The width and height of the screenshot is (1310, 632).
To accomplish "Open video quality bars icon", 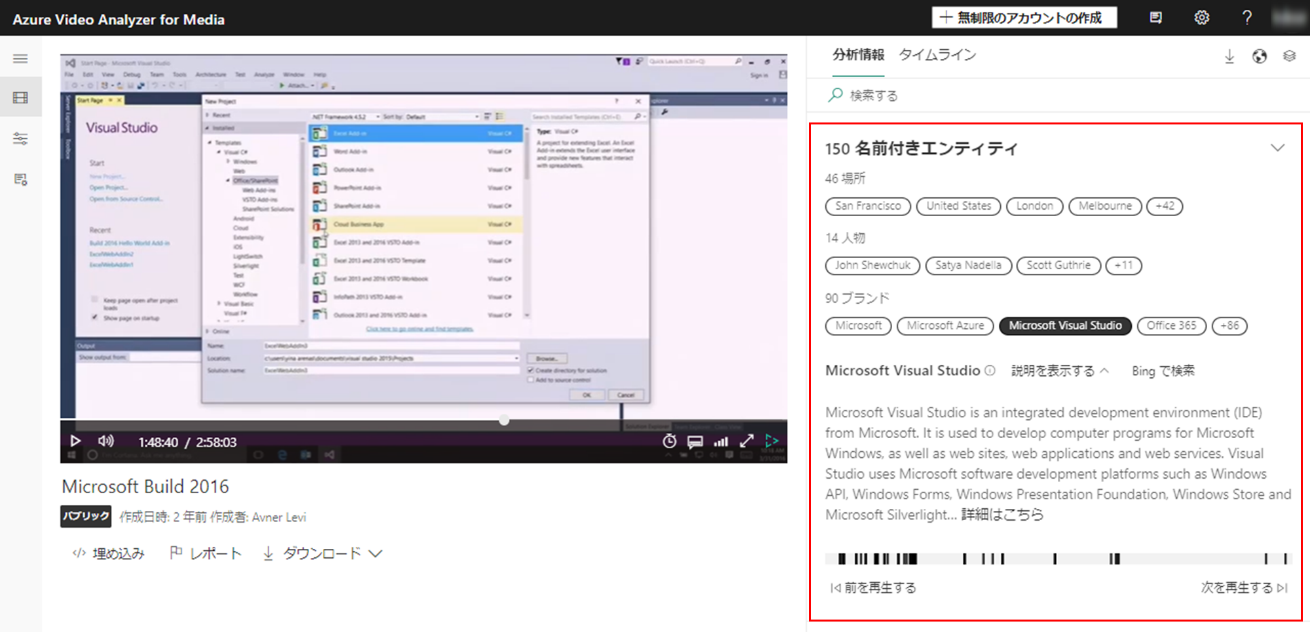I will (x=721, y=441).
